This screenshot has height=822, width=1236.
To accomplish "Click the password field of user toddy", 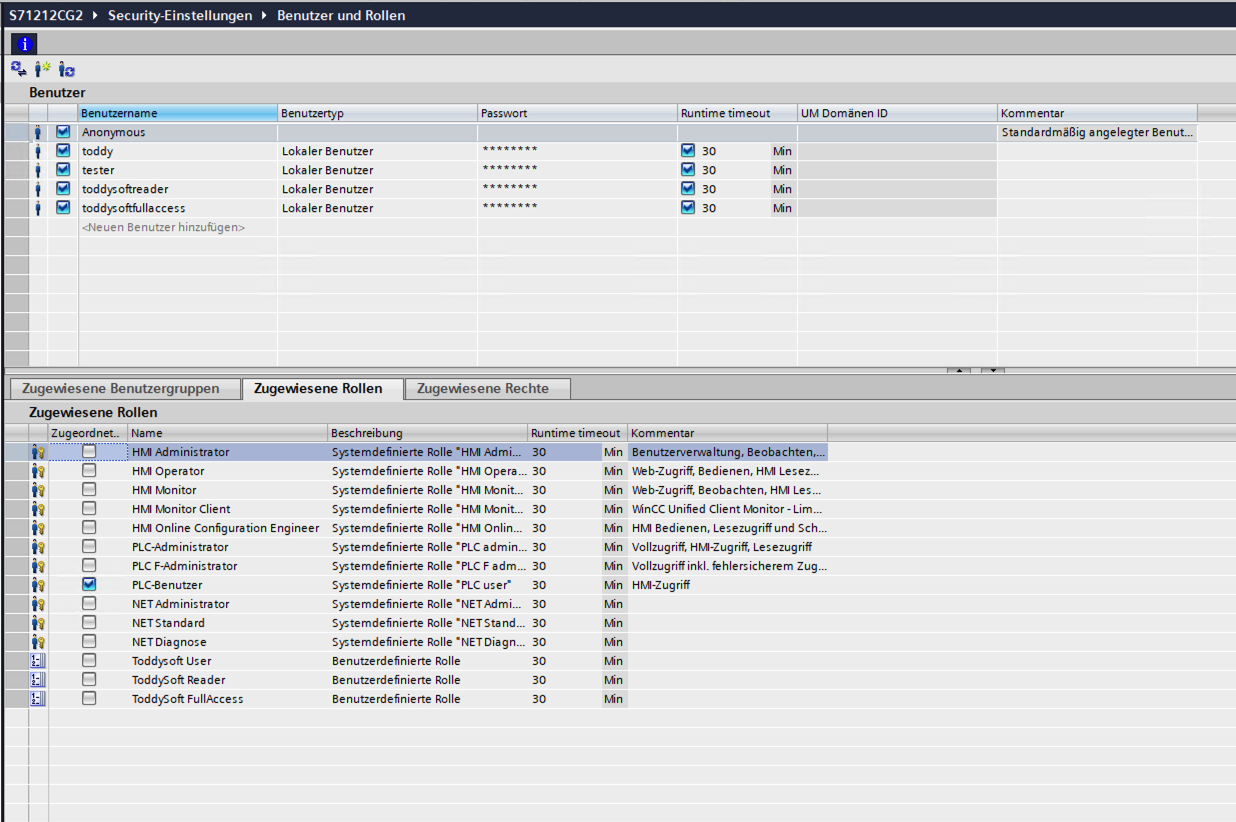I will tap(577, 151).
